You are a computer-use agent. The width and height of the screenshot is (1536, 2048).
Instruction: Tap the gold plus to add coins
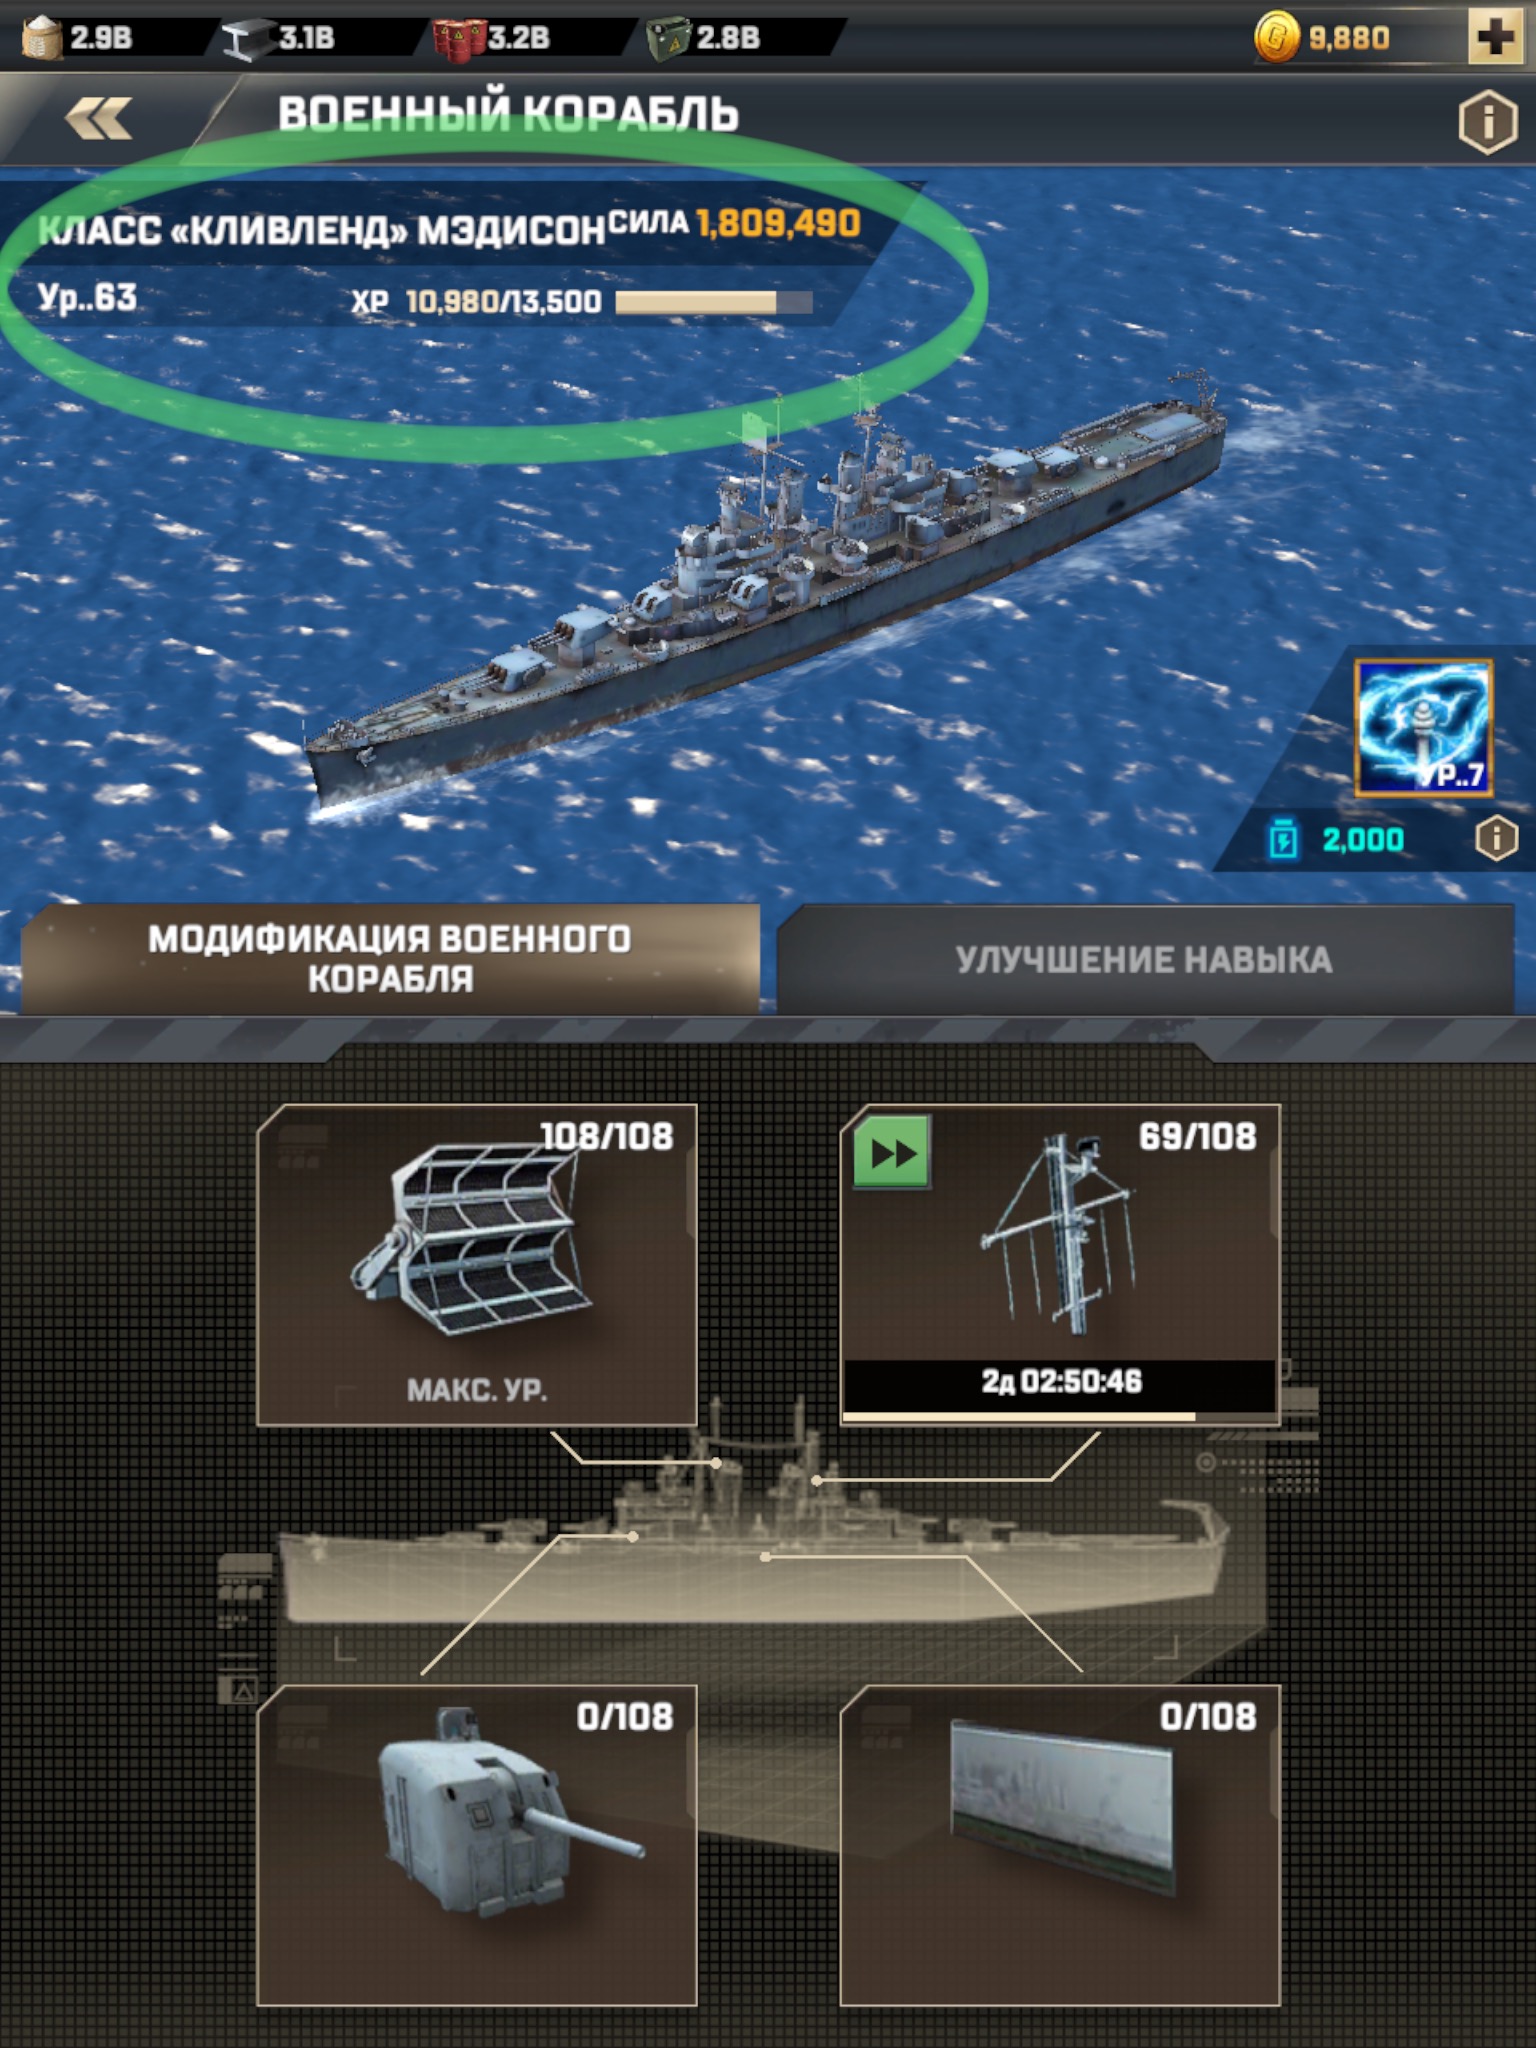[1495, 36]
